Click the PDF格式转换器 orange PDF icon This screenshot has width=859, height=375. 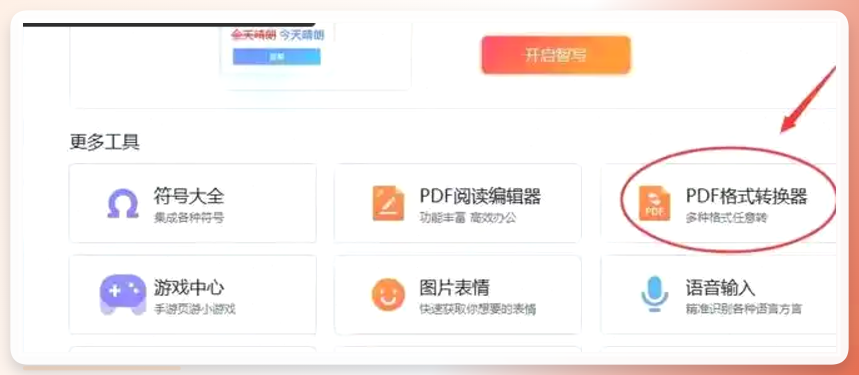click(x=655, y=203)
